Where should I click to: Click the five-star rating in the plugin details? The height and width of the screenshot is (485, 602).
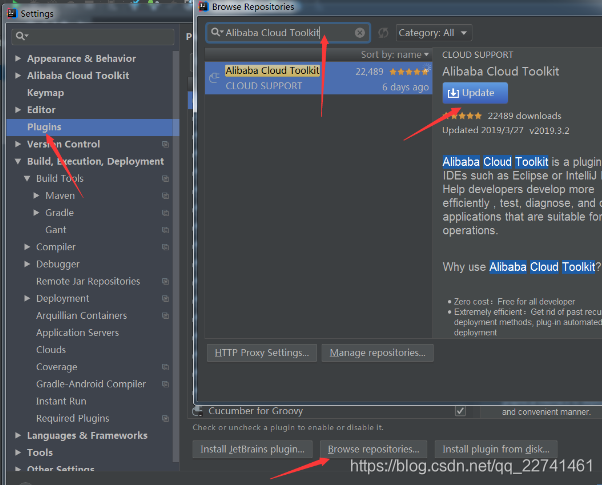click(462, 116)
